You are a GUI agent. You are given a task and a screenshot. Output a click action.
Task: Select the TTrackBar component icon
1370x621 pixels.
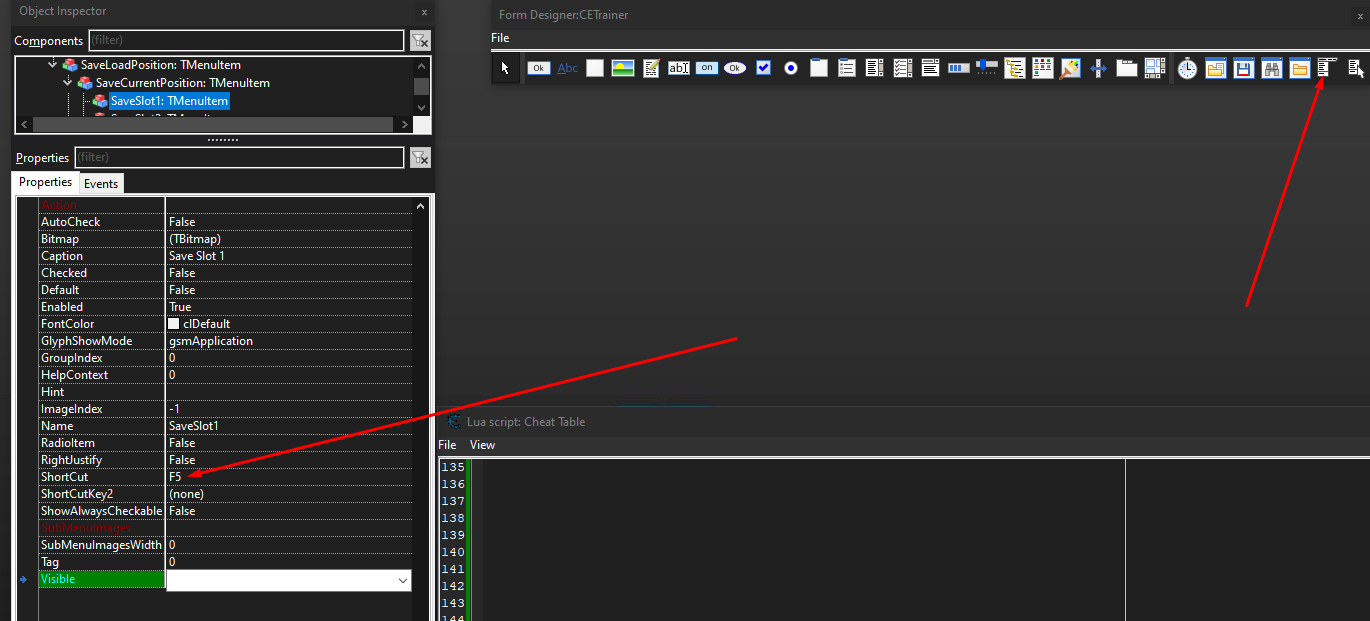tap(986, 68)
